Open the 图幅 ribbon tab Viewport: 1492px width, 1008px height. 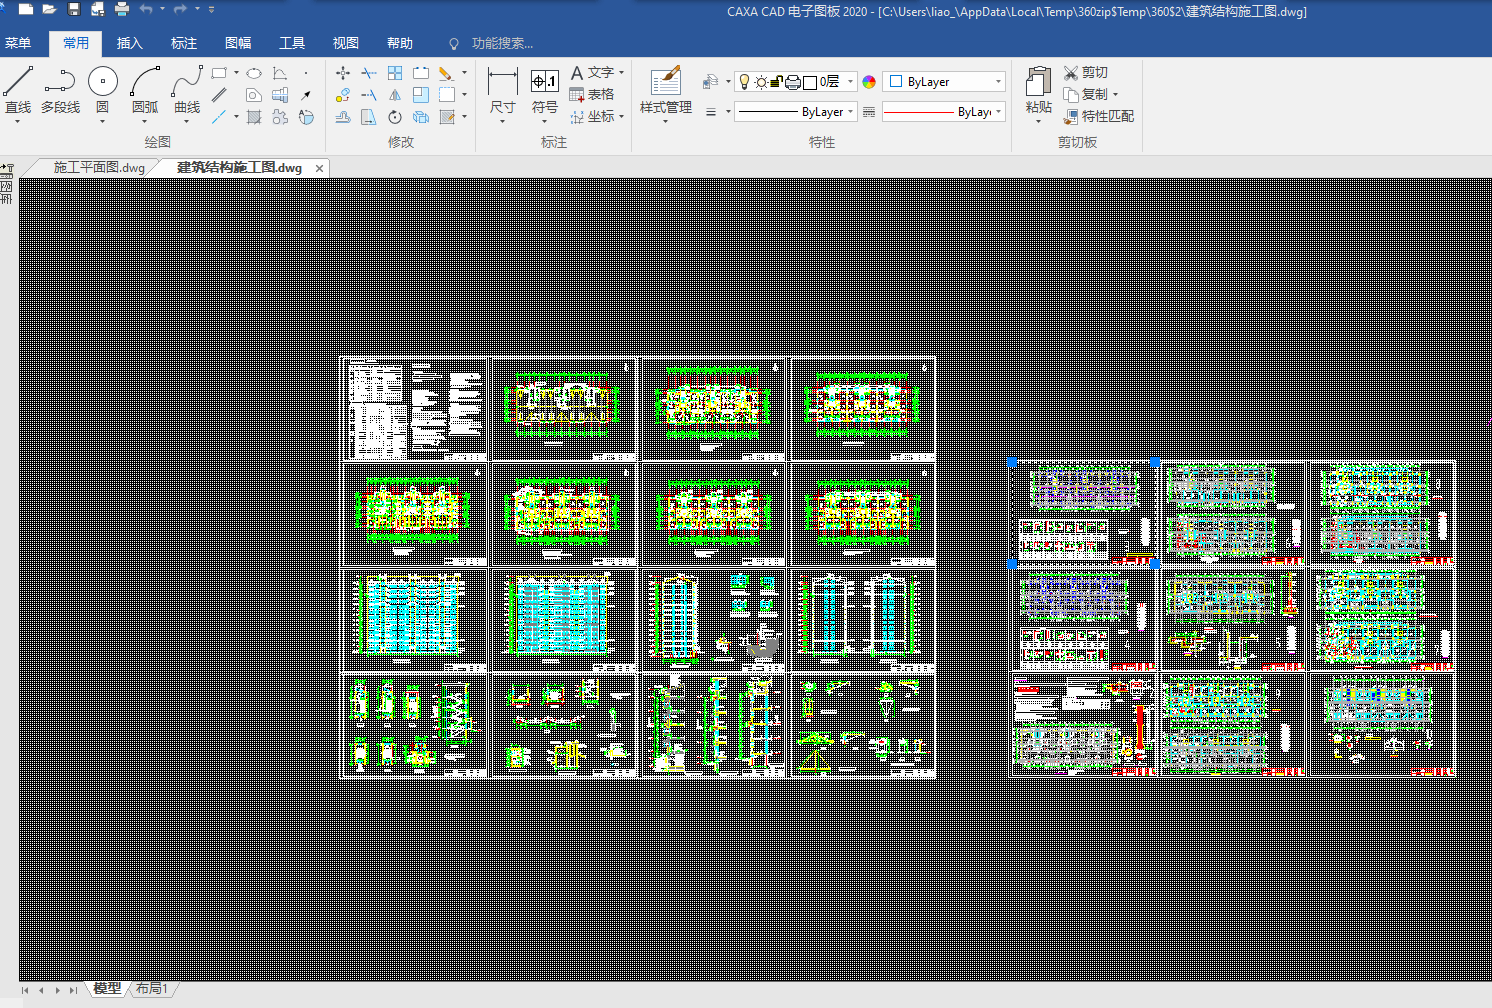pos(238,43)
